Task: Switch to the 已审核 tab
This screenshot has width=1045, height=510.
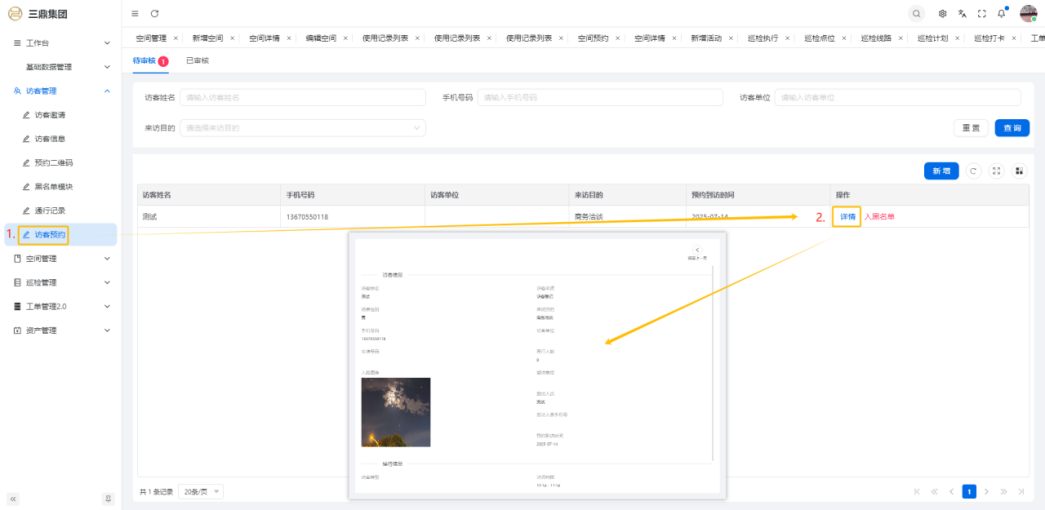Action: tap(197, 61)
